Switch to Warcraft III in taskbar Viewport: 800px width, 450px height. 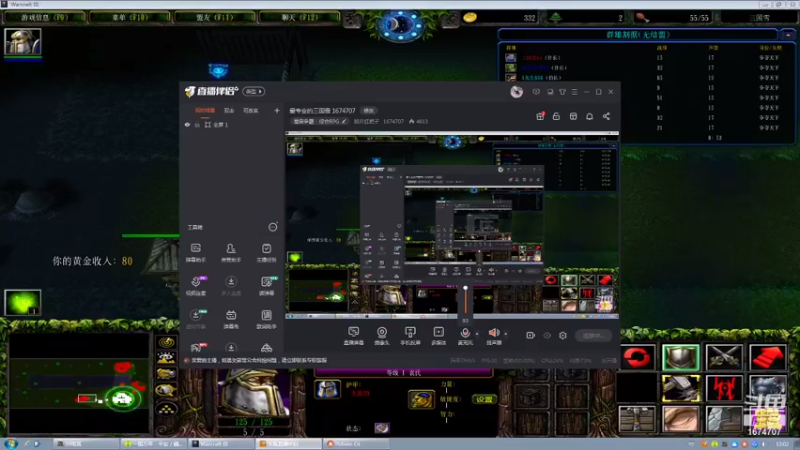click(219, 444)
